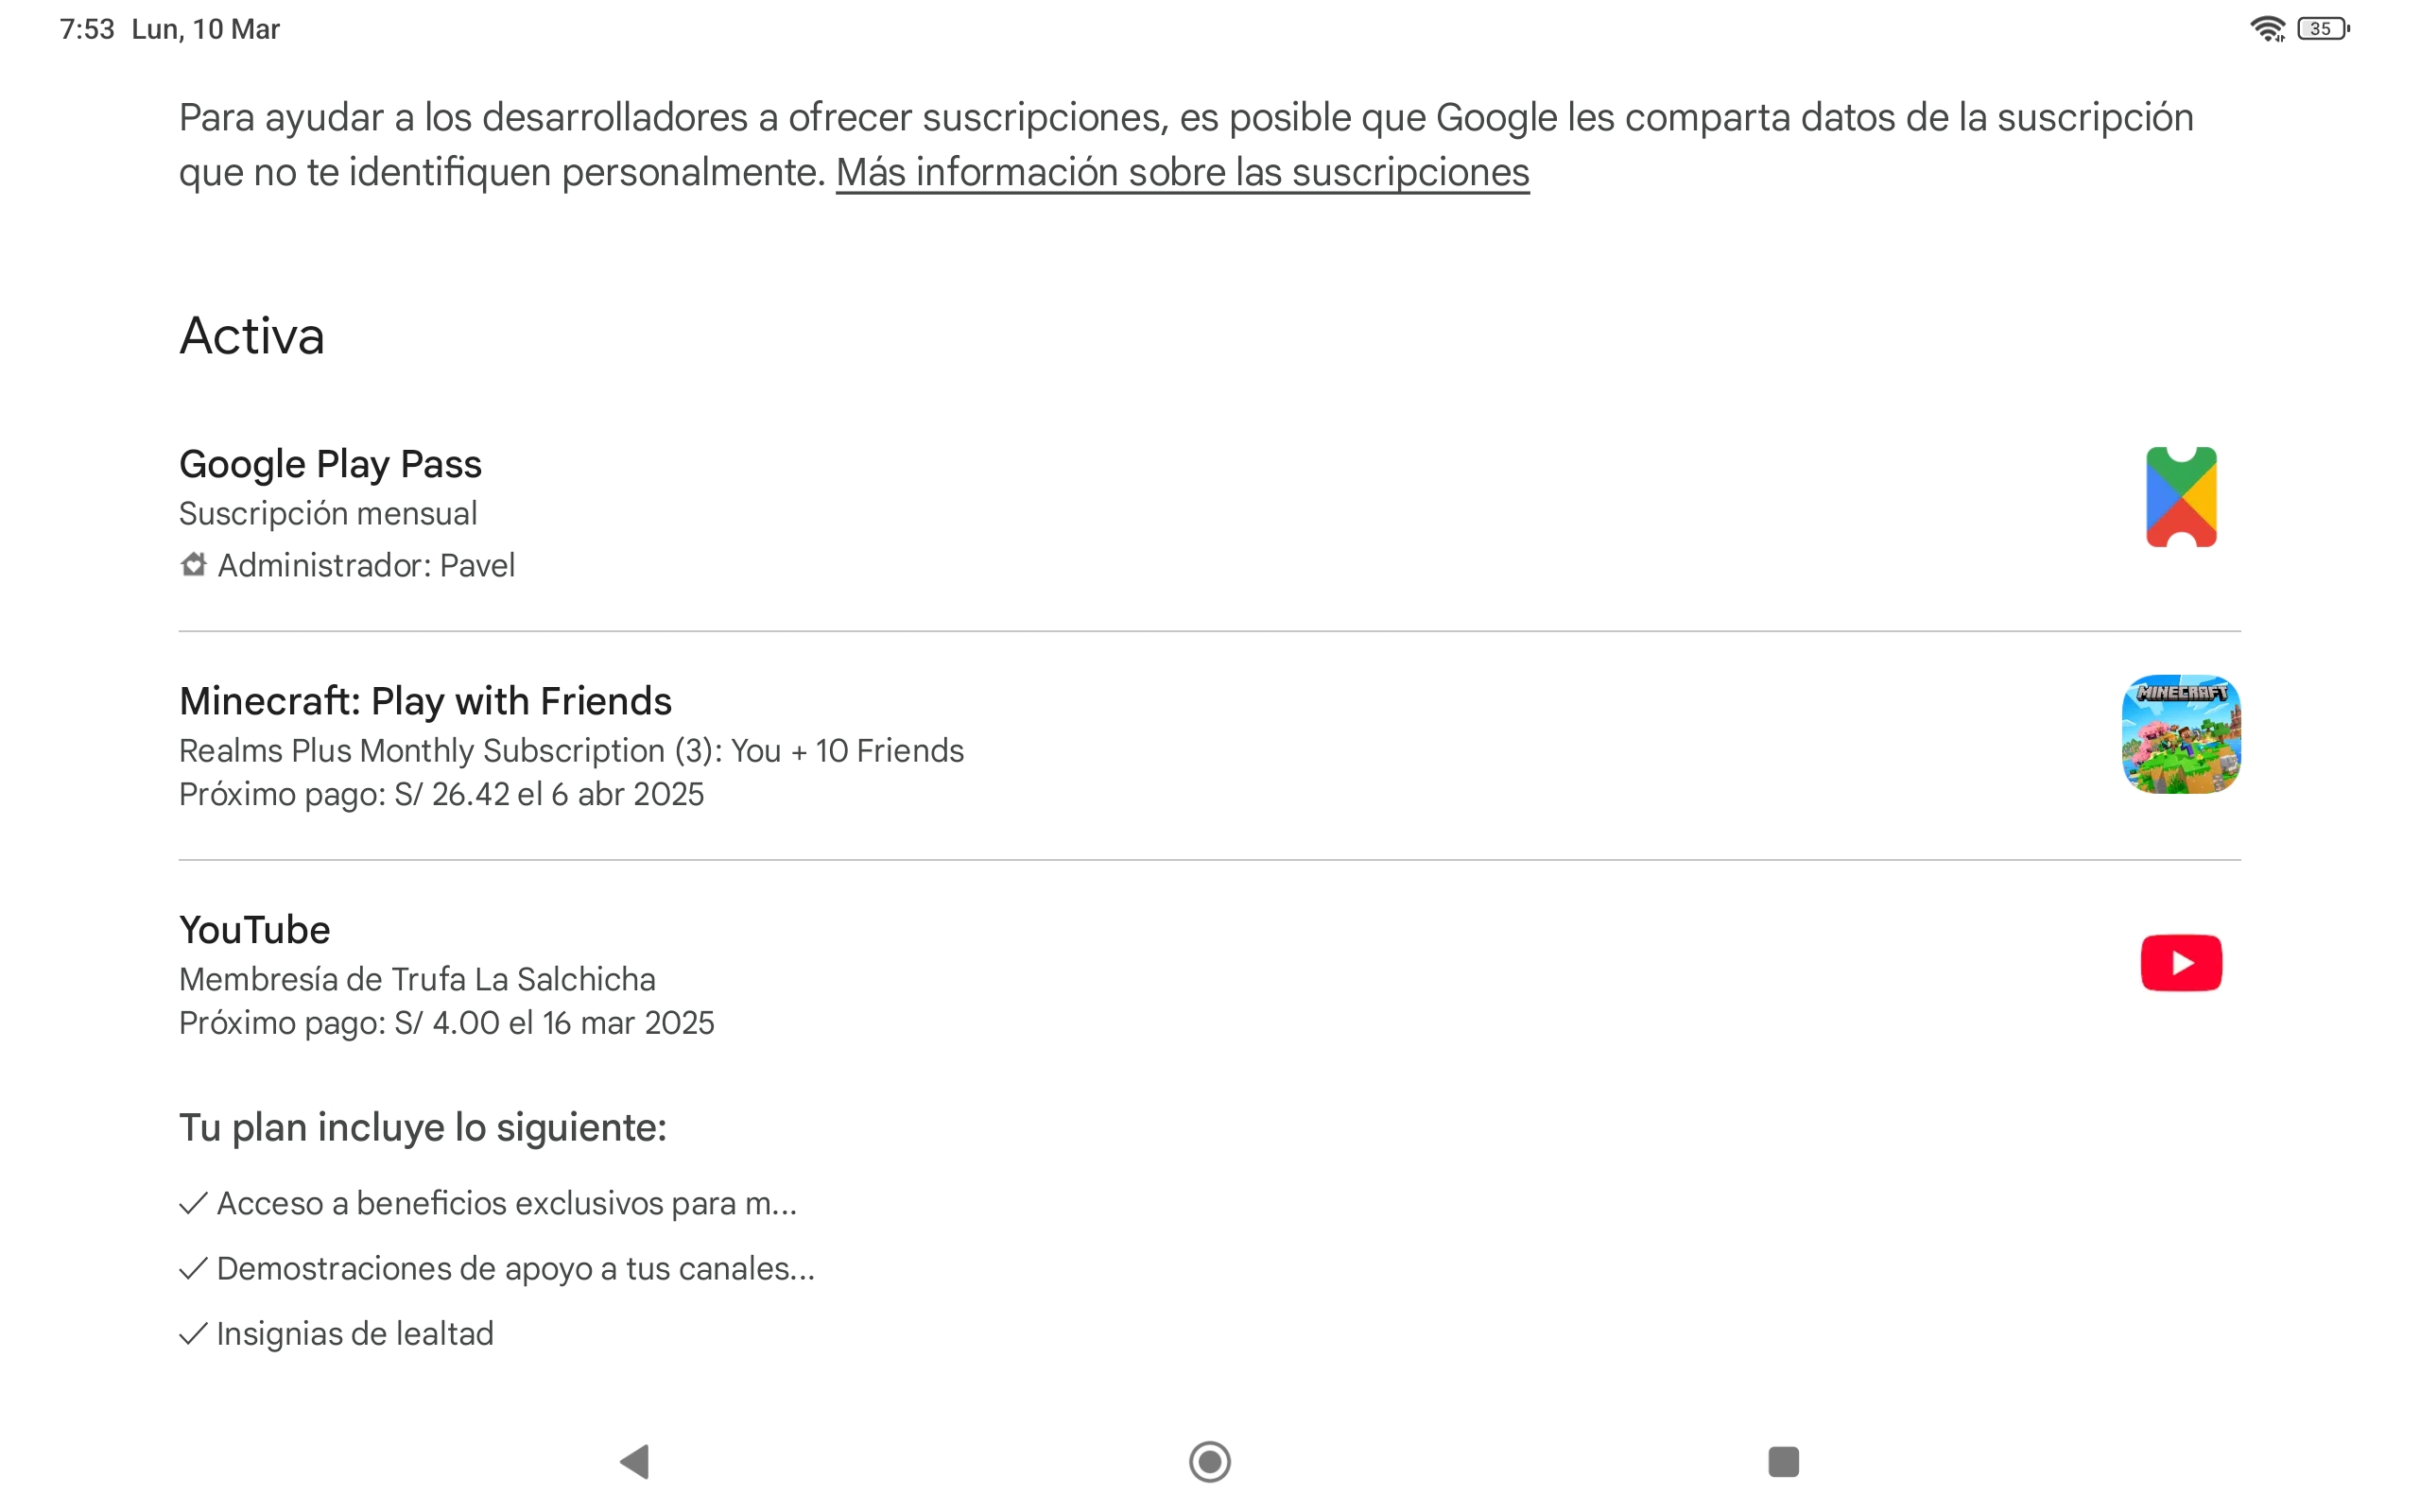This screenshot has width=2420, height=1512.
Task: Tap the Wi-Fi status icon
Action: coord(2266,29)
